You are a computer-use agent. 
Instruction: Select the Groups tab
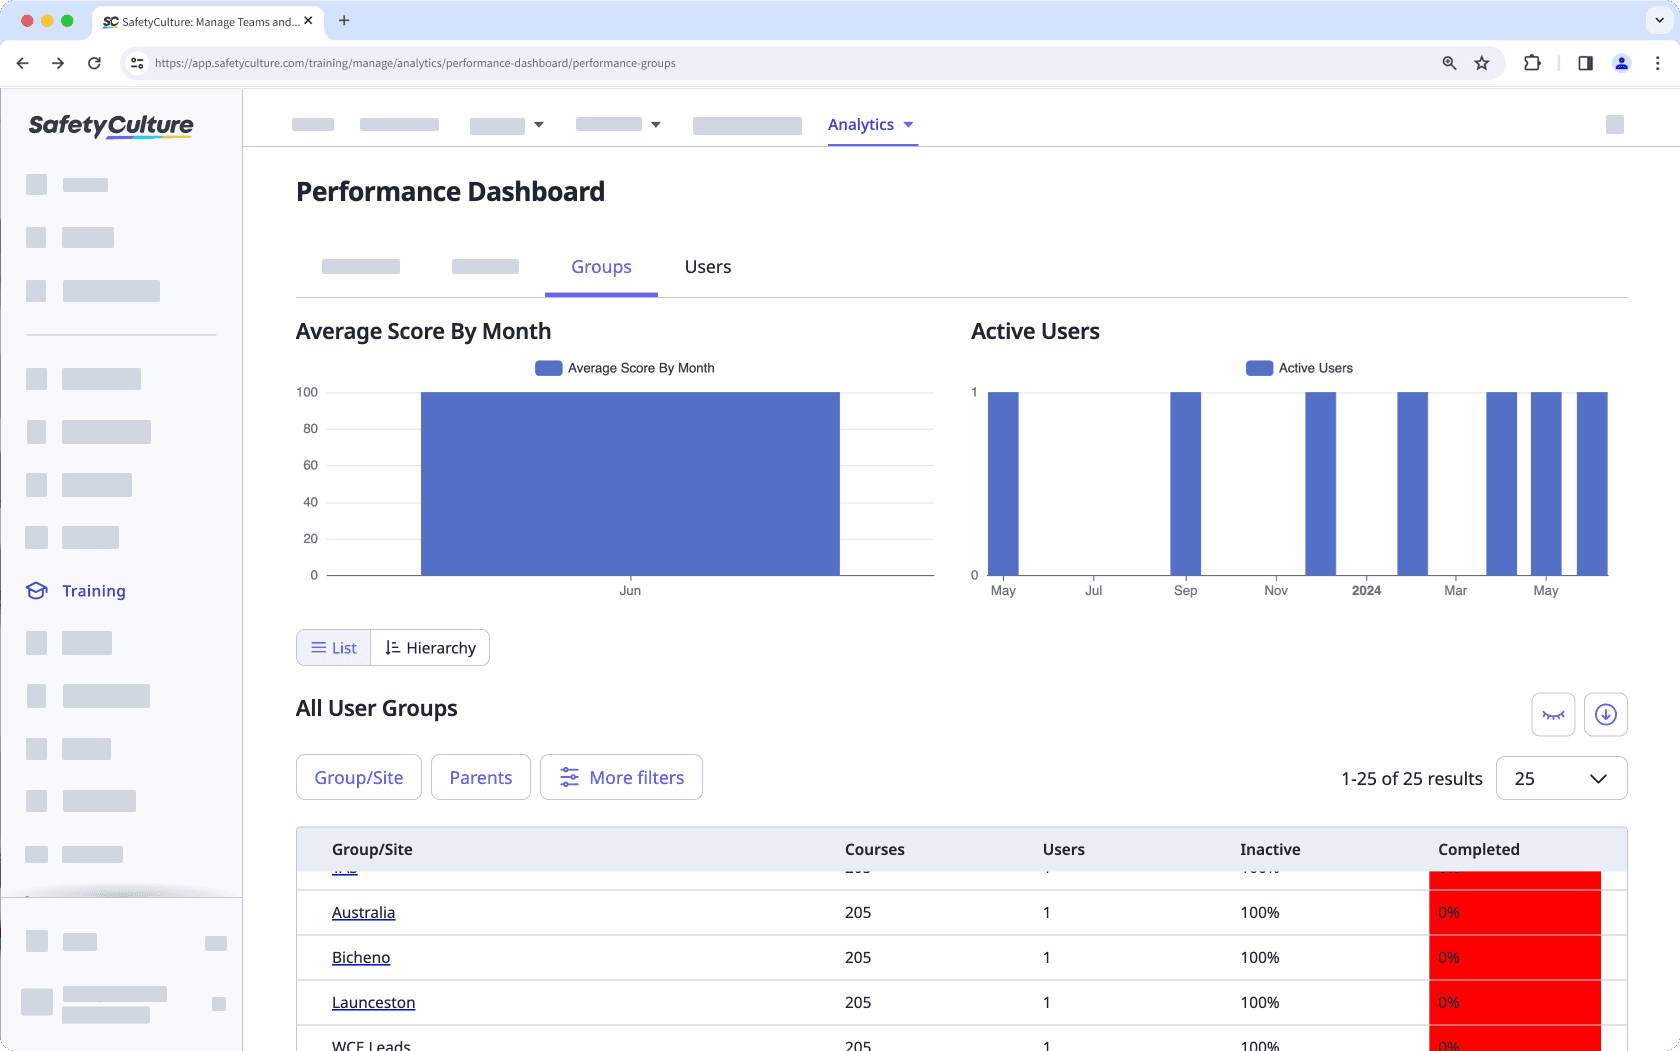point(601,267)
